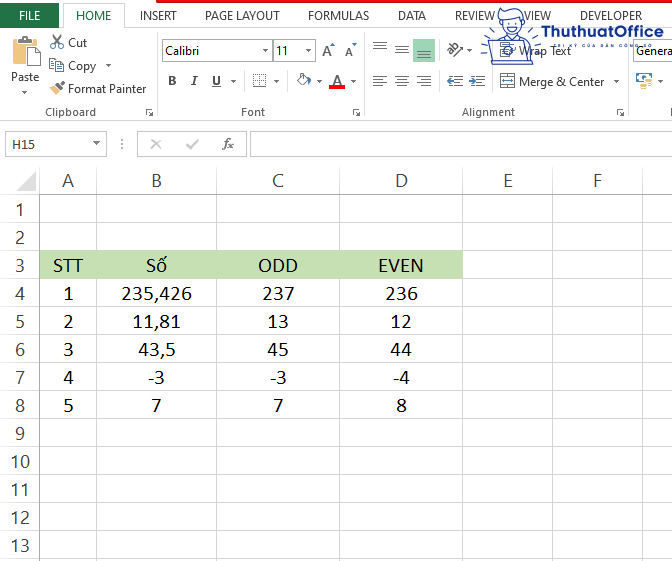Open the Merge & Center dropdown arrow

click(616, 81)
